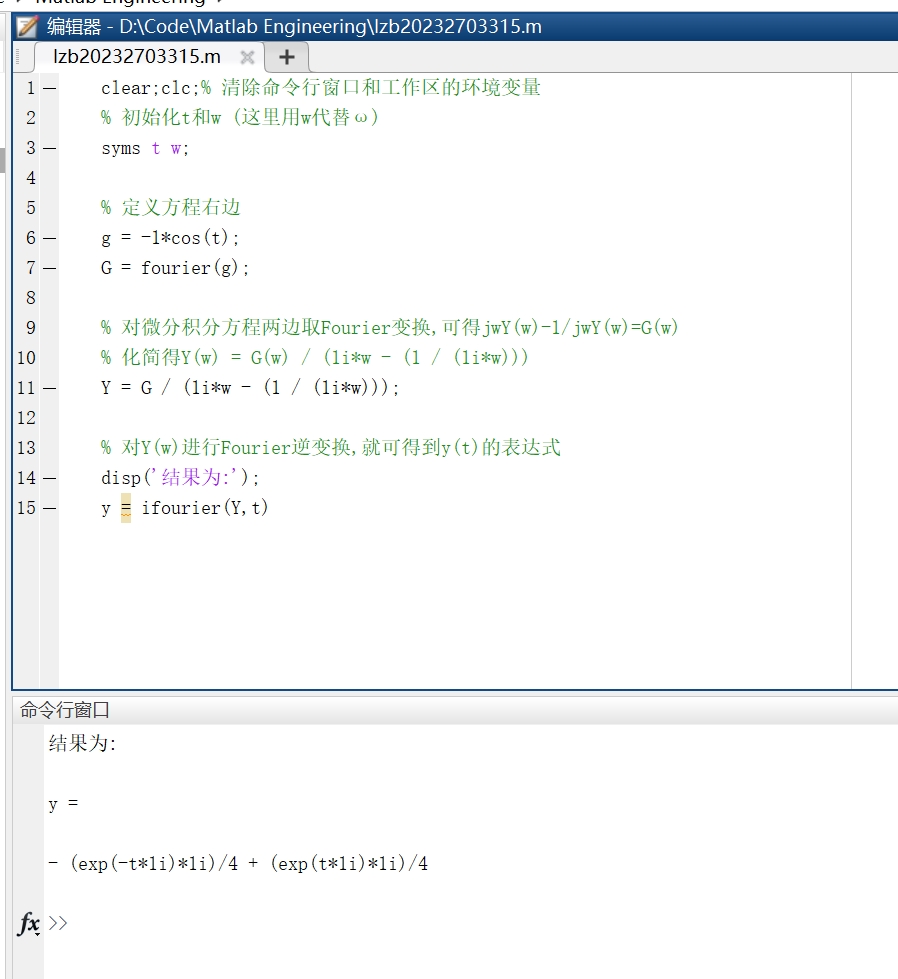This screenshot has height=979, width=898.
Task: Set breakpoint dash on line 3
Action: (x=49, y=149)
